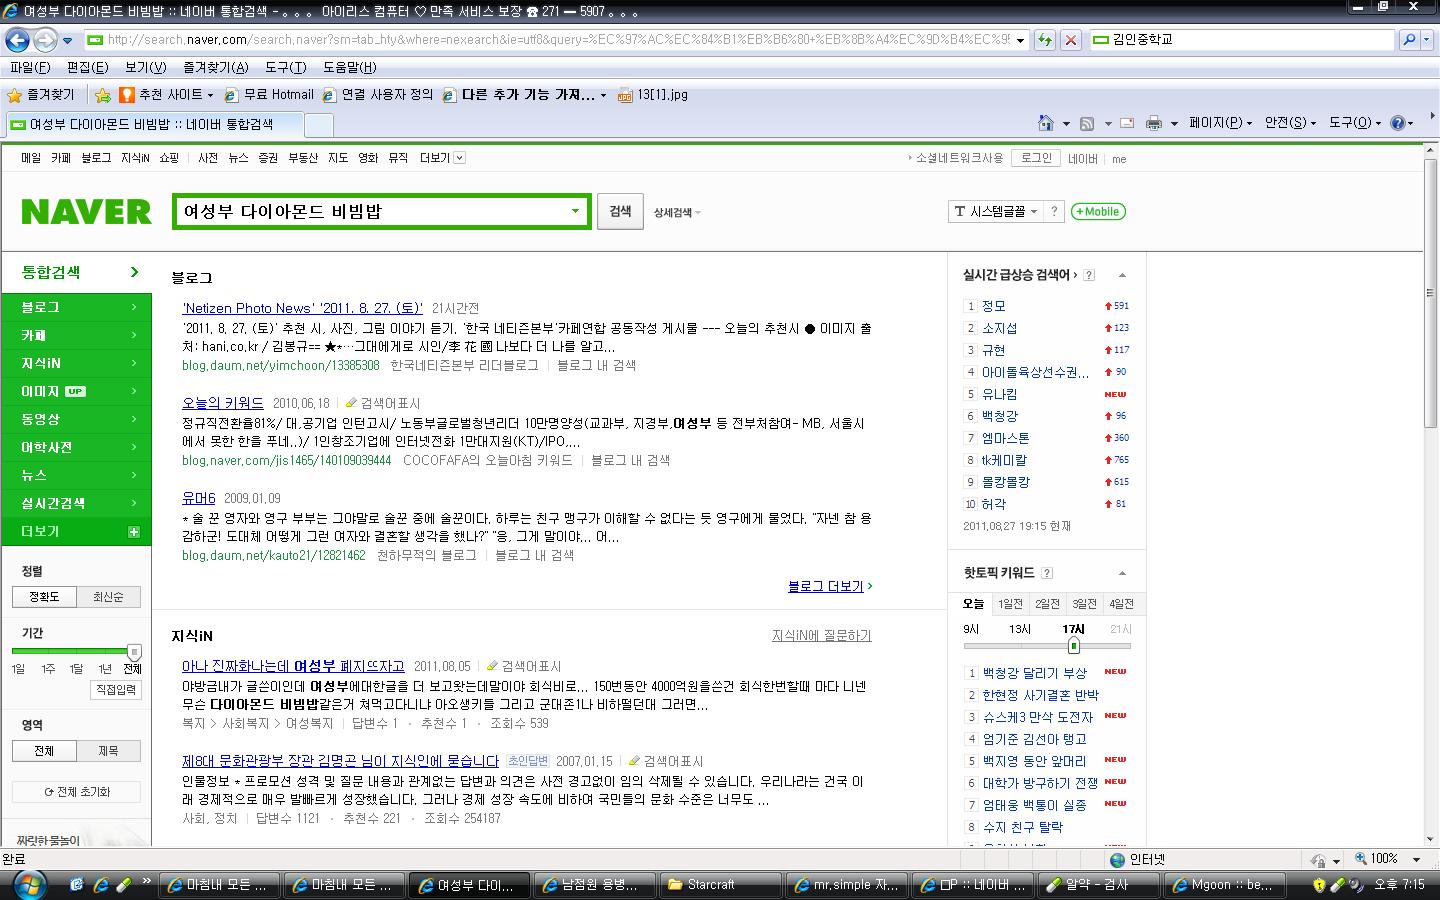Click the hot topic time slider handle

1073,646
